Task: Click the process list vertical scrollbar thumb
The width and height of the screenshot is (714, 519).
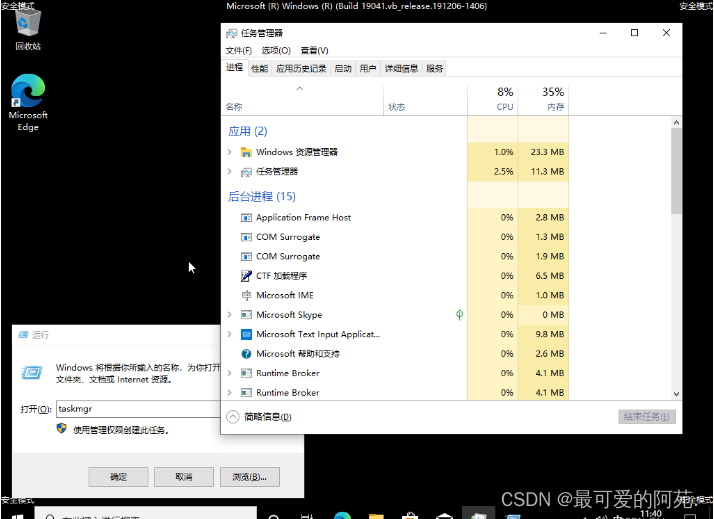Action: pyautogui.click(x=676, y=171)
